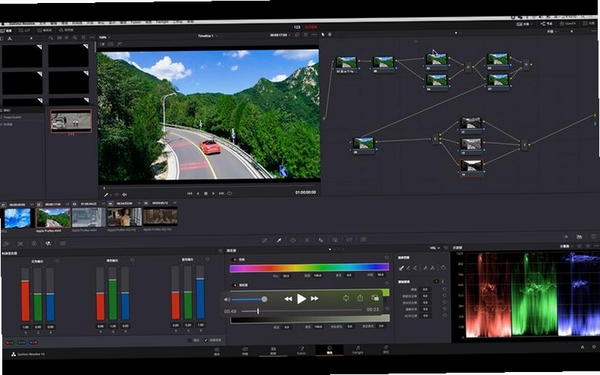
Task: Select the qualifier eyedropper picker
Action: pos(401,268)
